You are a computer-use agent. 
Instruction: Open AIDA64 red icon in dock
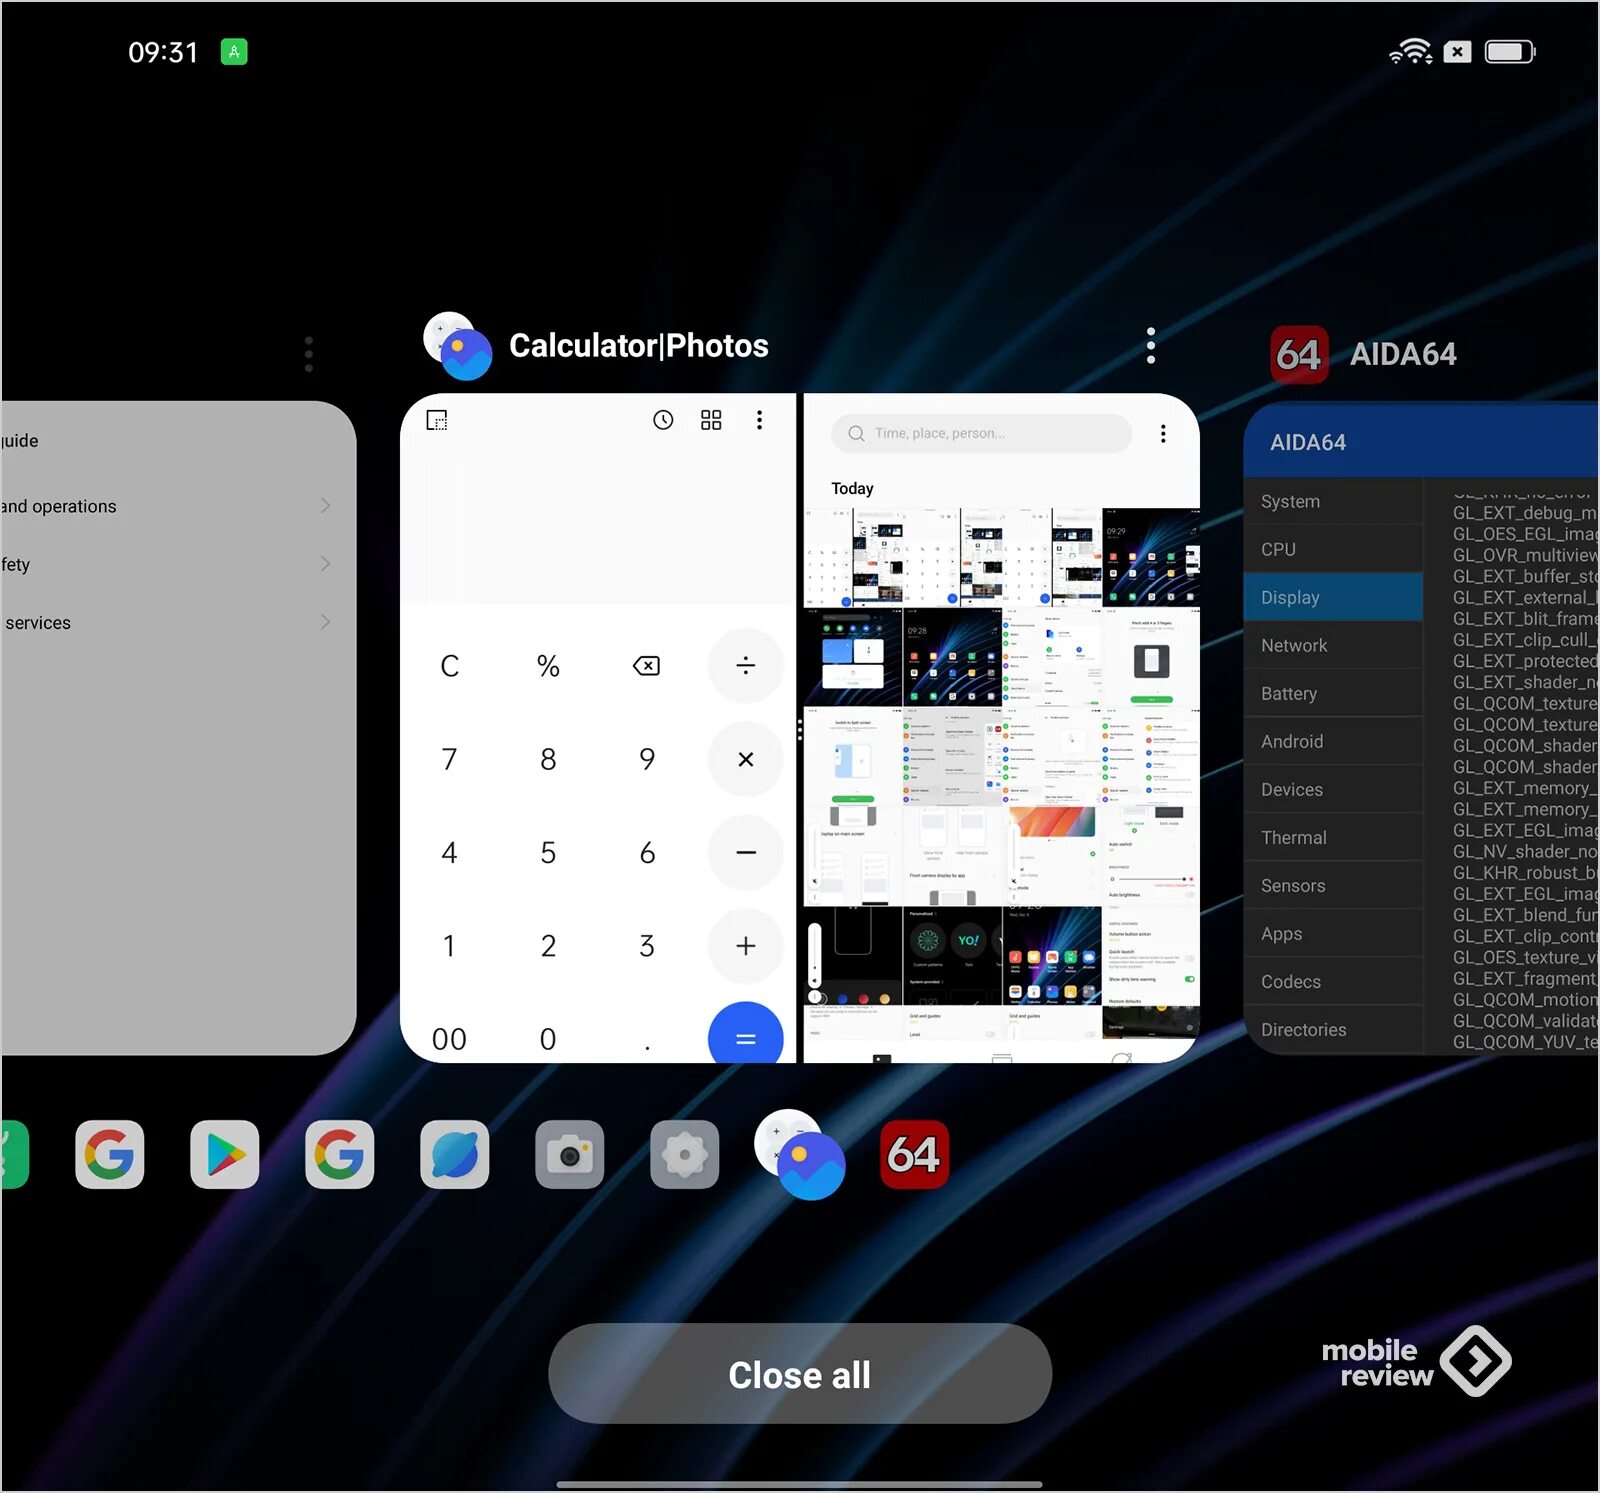[x=915, y=1154]
